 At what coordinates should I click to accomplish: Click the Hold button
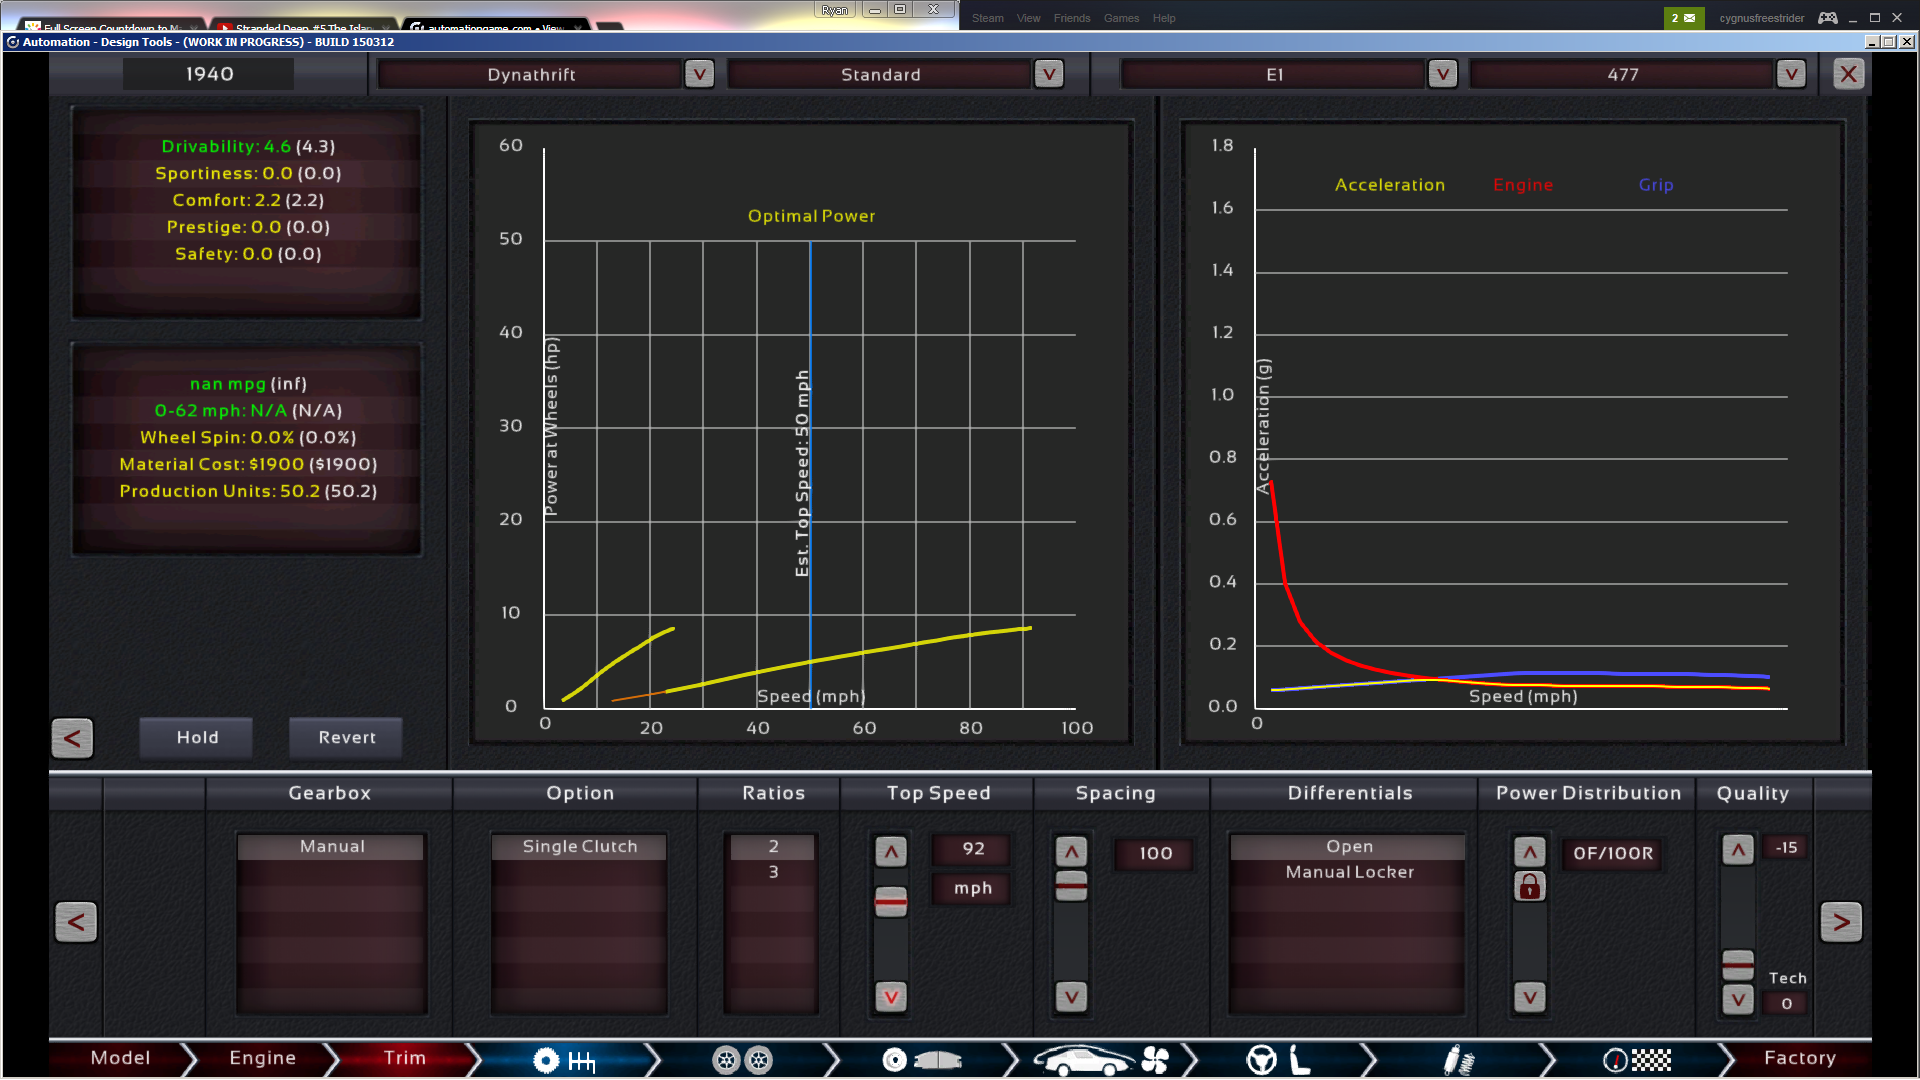197,738
